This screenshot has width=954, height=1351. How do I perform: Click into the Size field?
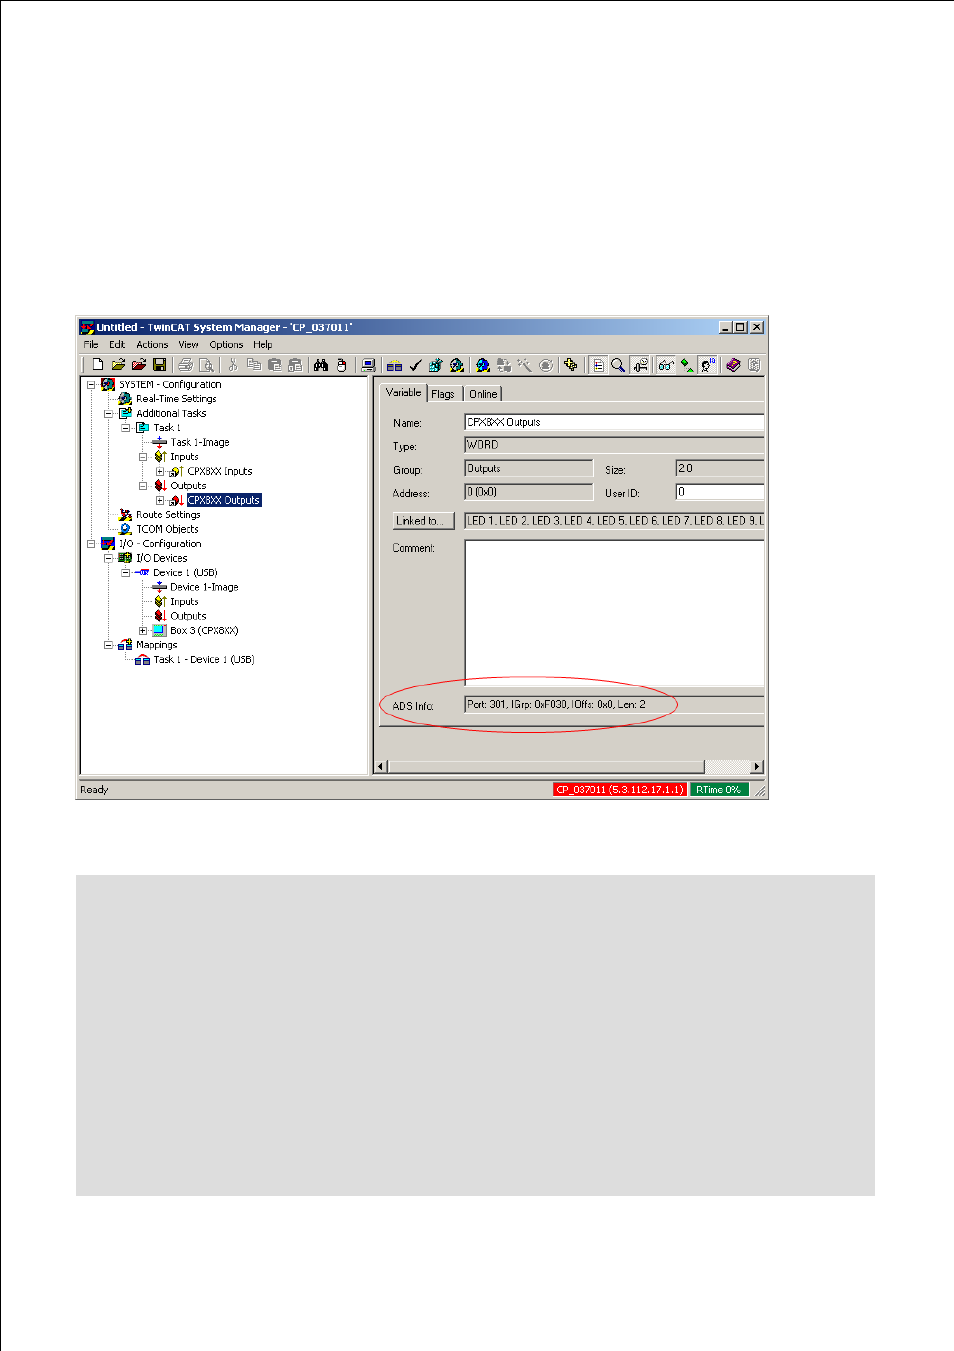720,468
